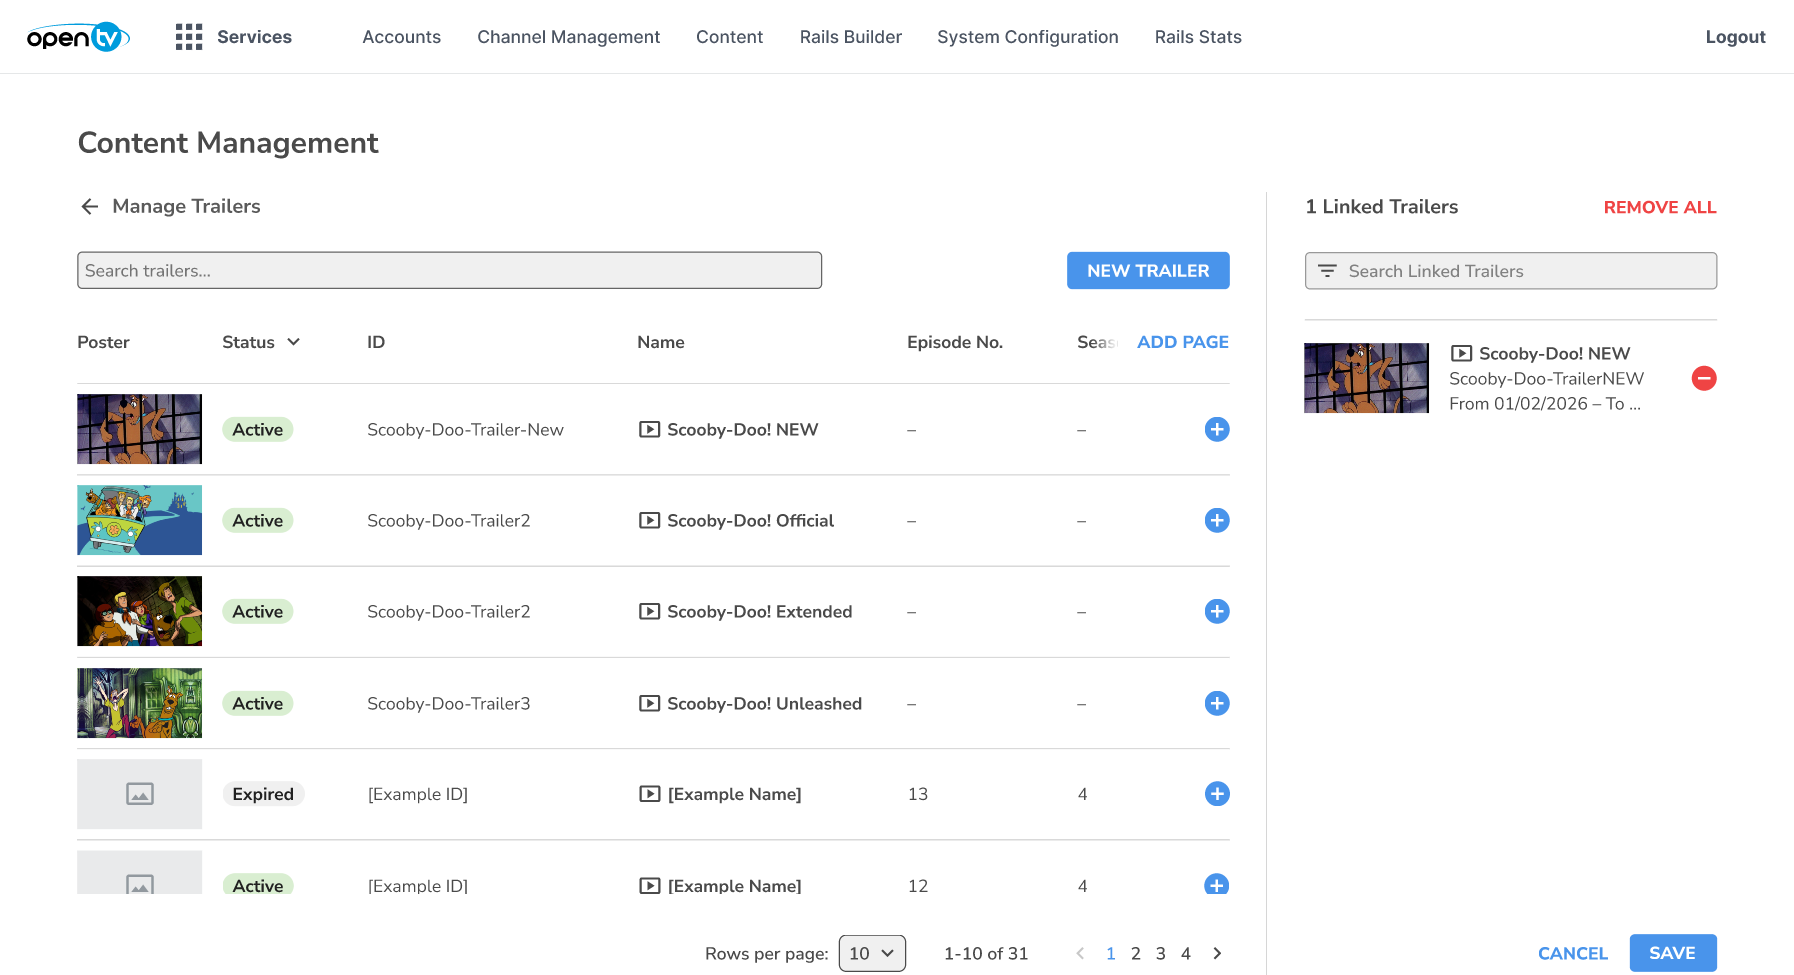Click video icon beside Scooby-Doo! Official name
The height and width of the screenshot is (975, 1794).
650,520
